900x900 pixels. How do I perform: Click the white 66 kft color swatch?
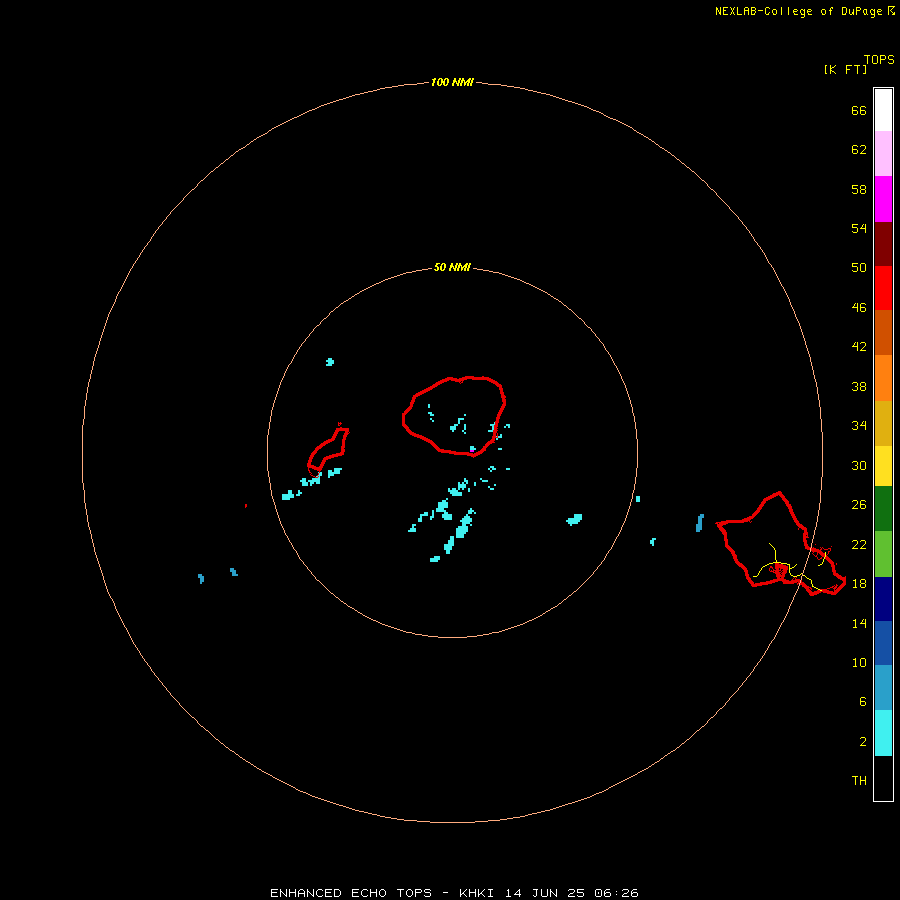point(883,110)
